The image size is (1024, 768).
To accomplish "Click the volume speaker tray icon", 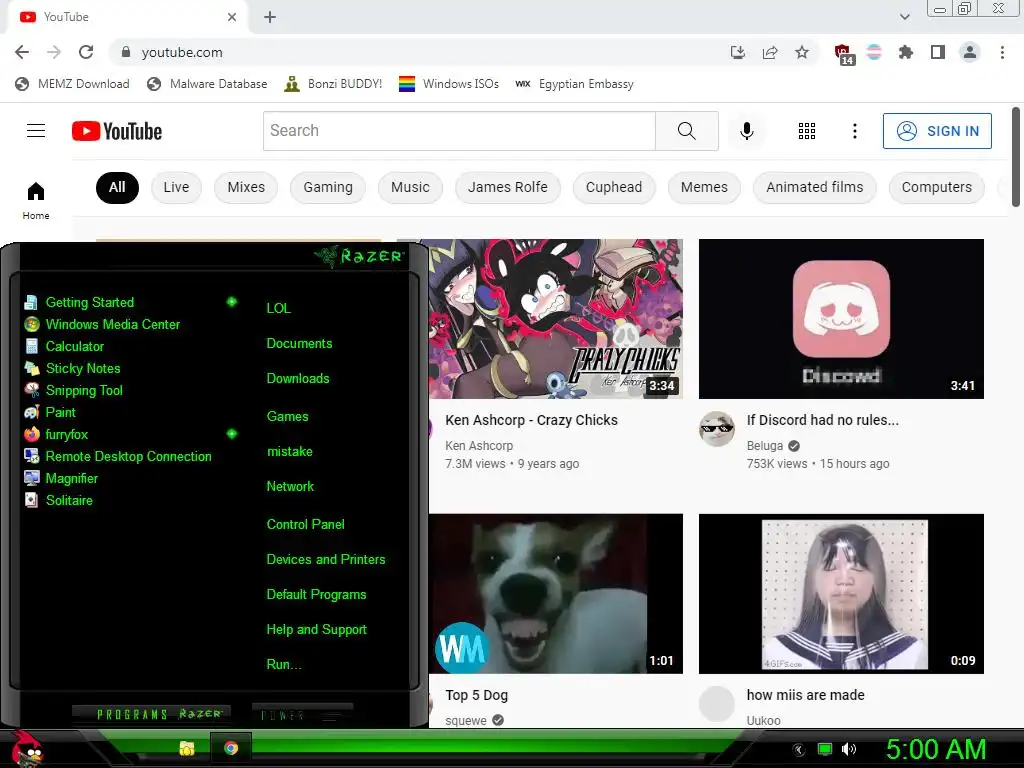I will [x=849, y=749].
